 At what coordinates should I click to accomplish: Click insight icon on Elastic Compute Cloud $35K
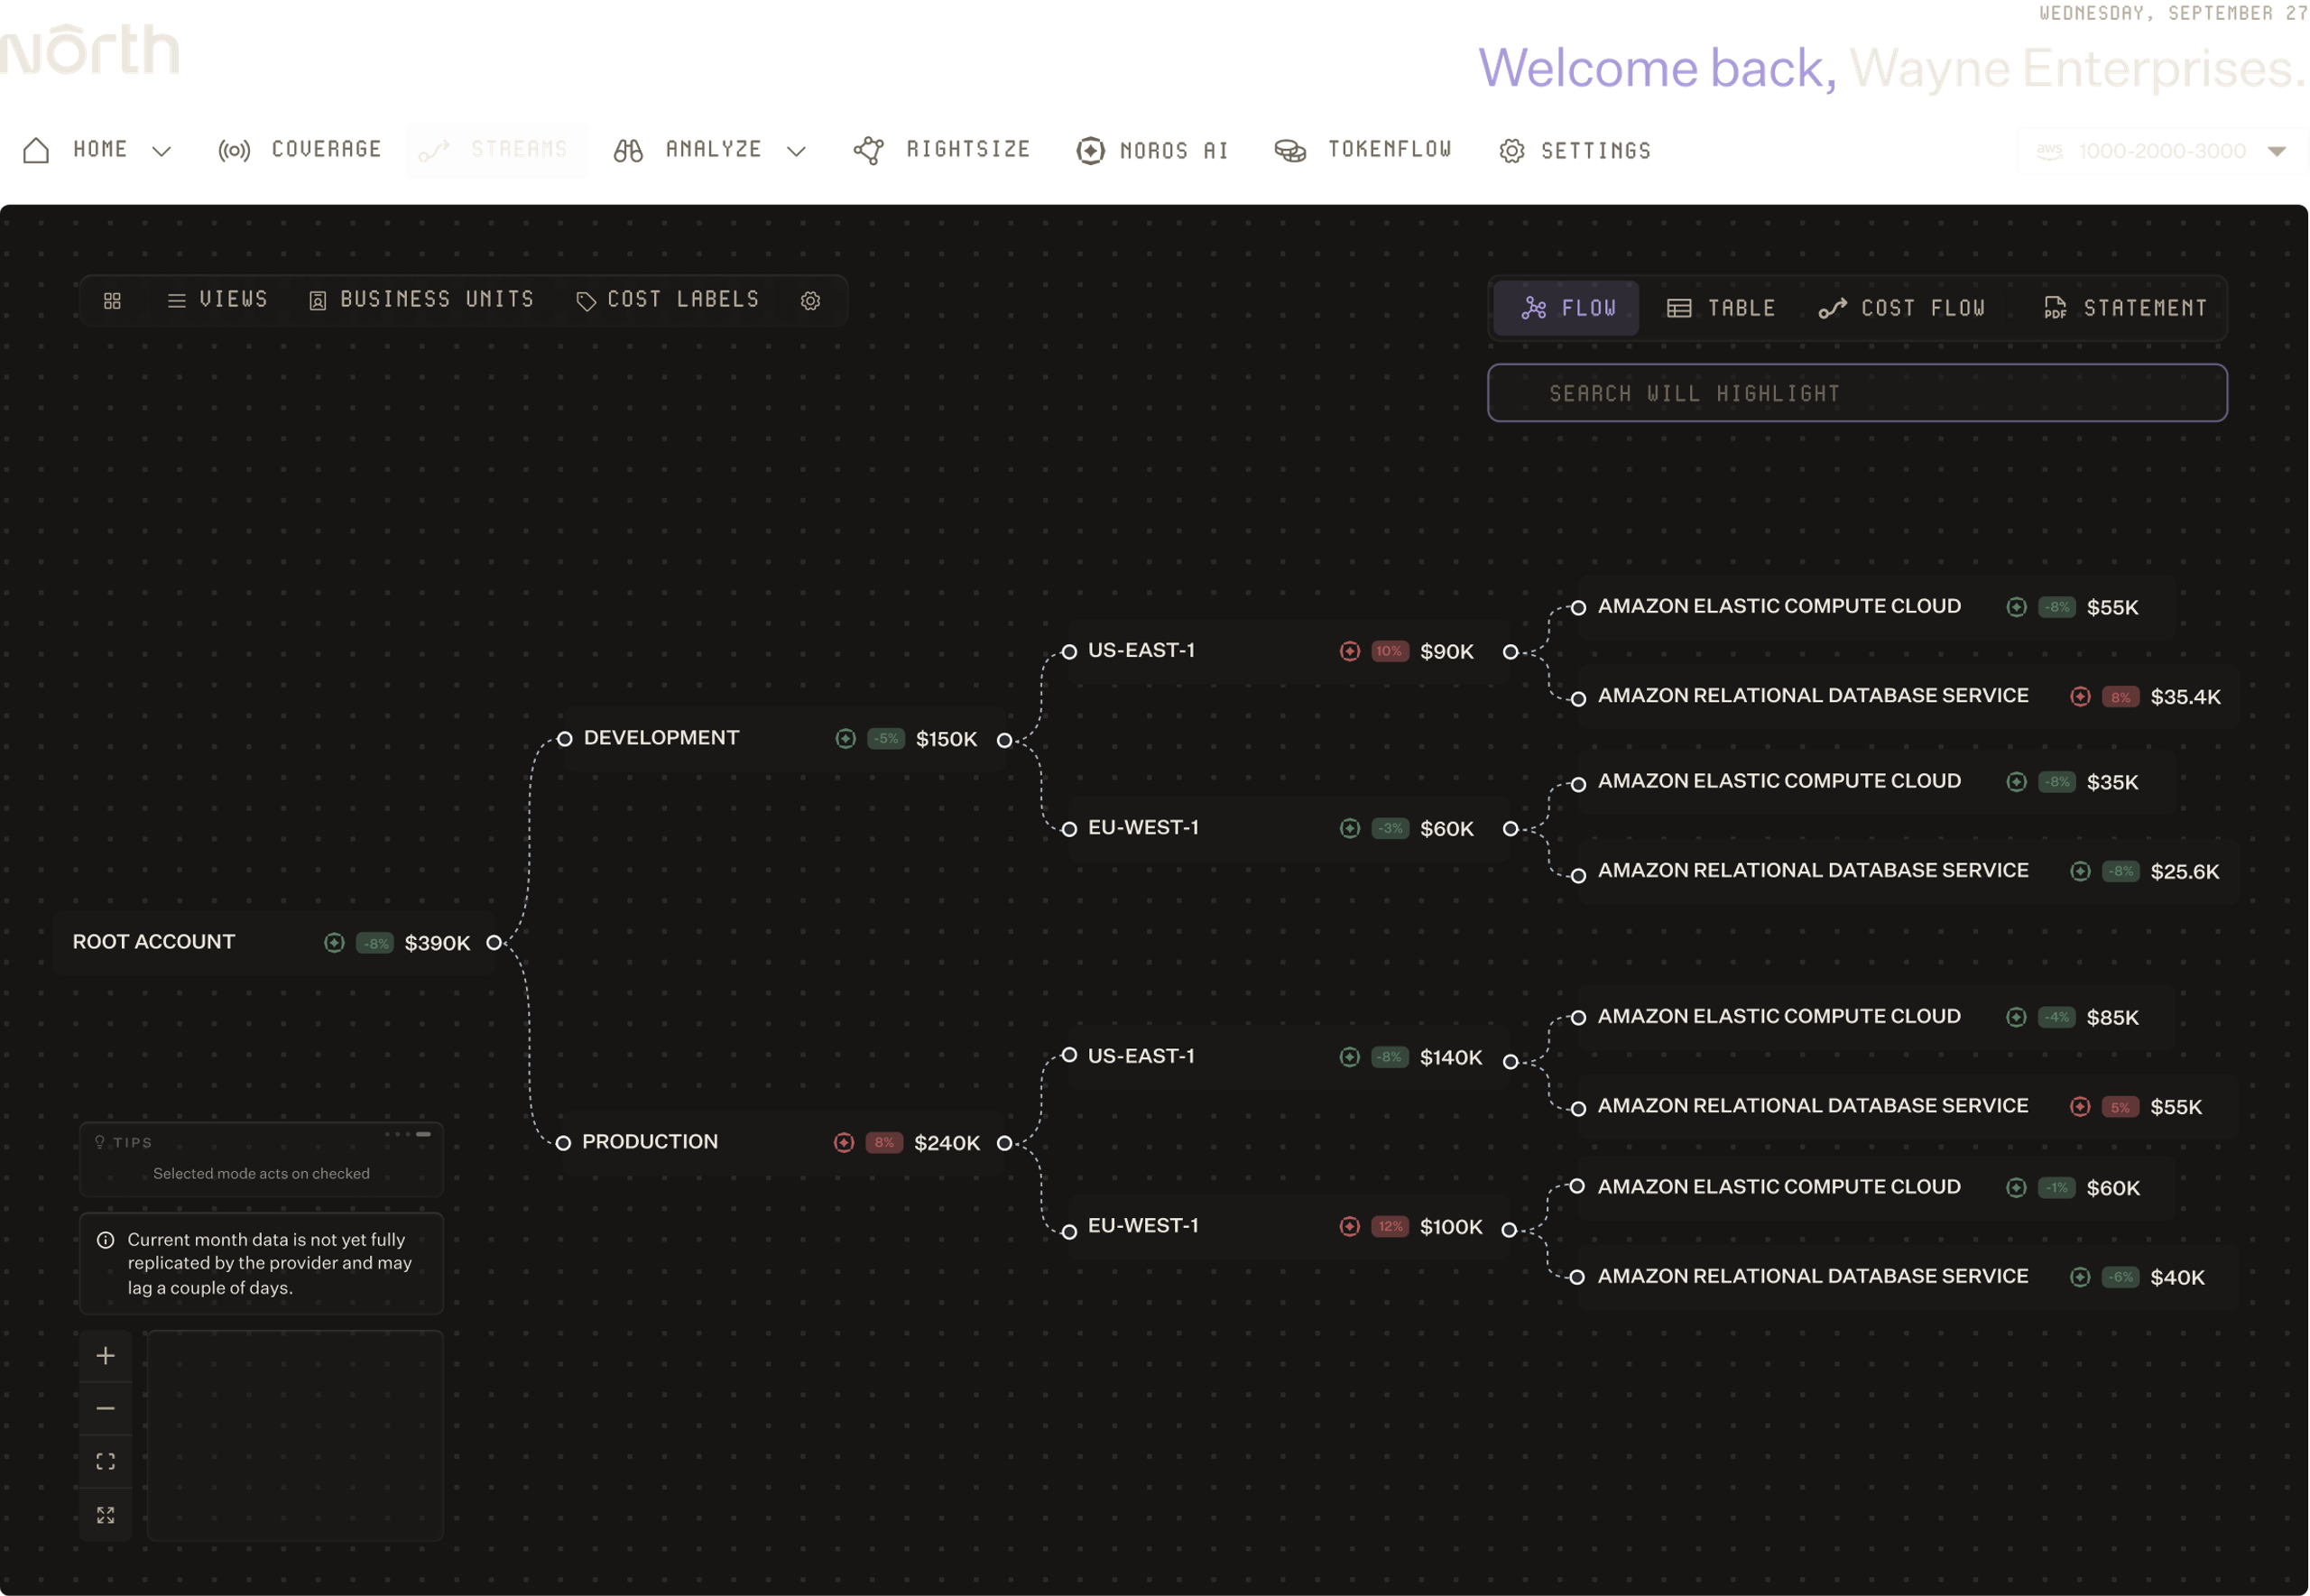(x=2017, y=781)
